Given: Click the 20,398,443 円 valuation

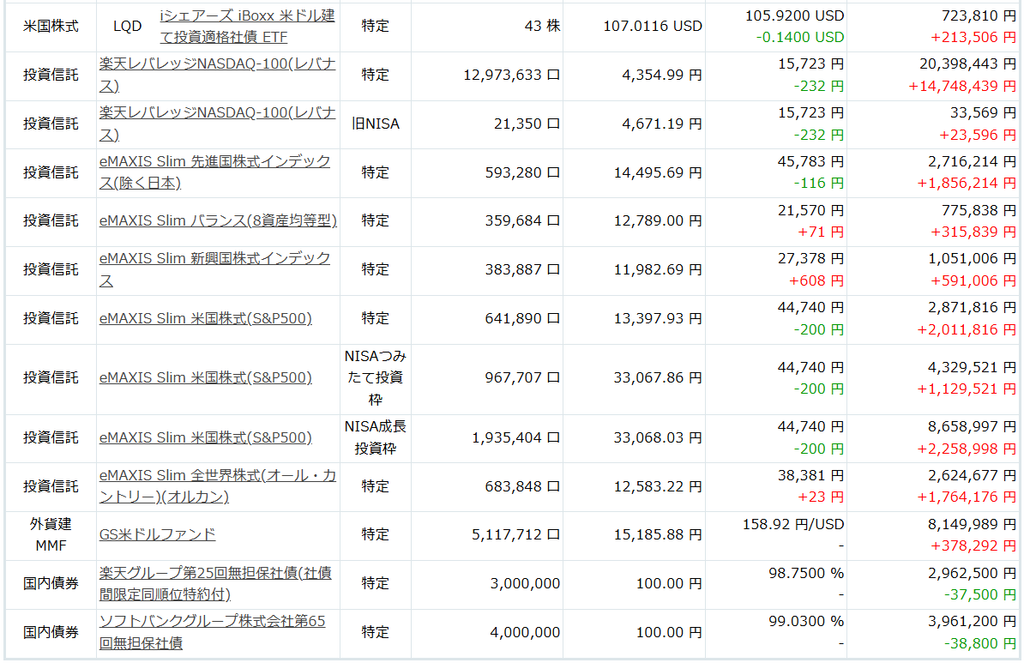Looking at the screenshot, I should [x=968, y=64].
